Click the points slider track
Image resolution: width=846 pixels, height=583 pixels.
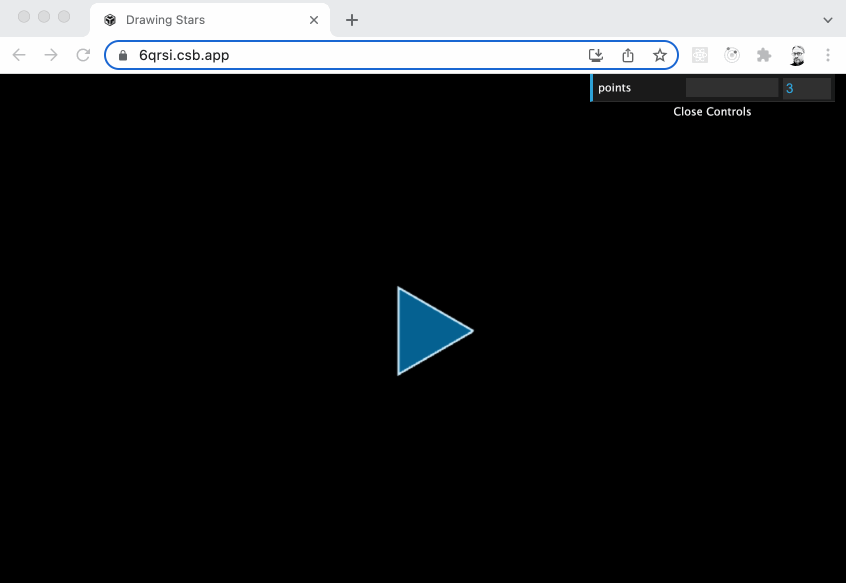(732, 88)
